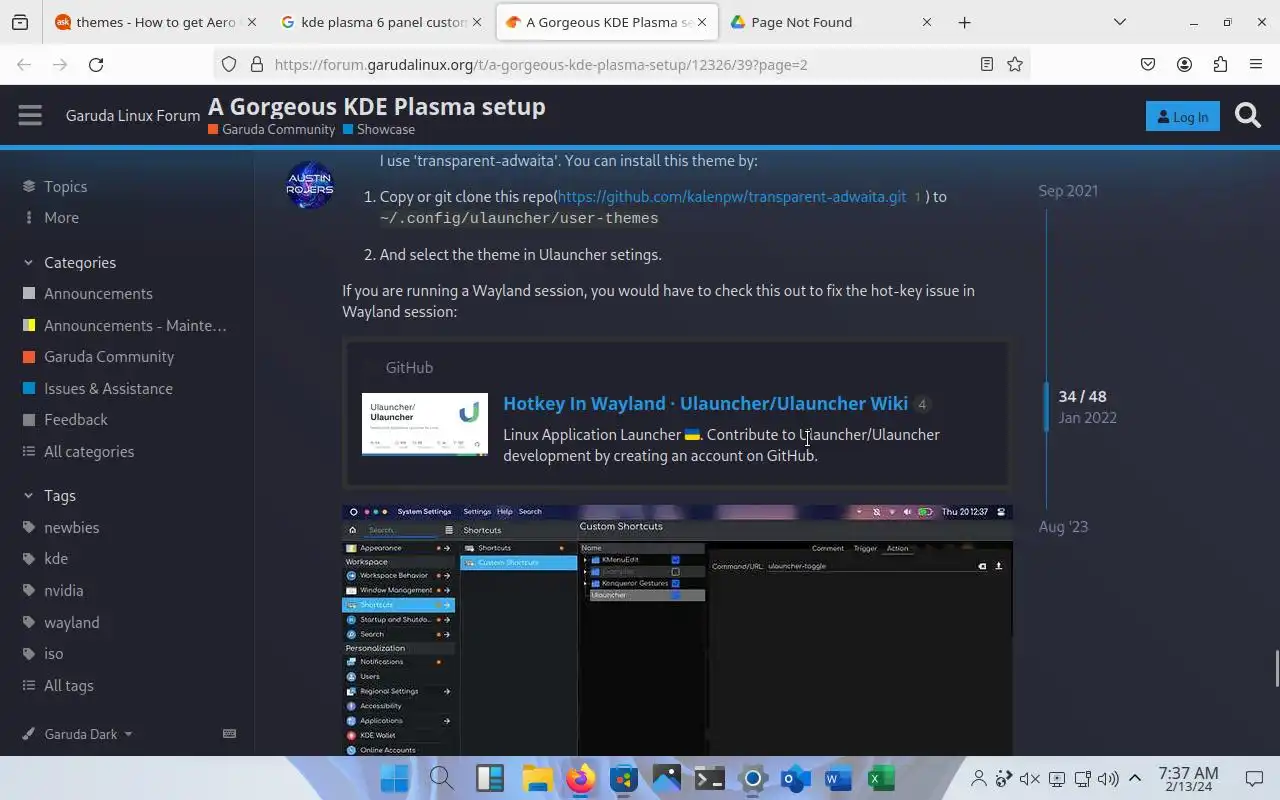Jump to Aug '23 on the timeline
Viewport: 1280px width, 800px height.
click(1063, 526)
